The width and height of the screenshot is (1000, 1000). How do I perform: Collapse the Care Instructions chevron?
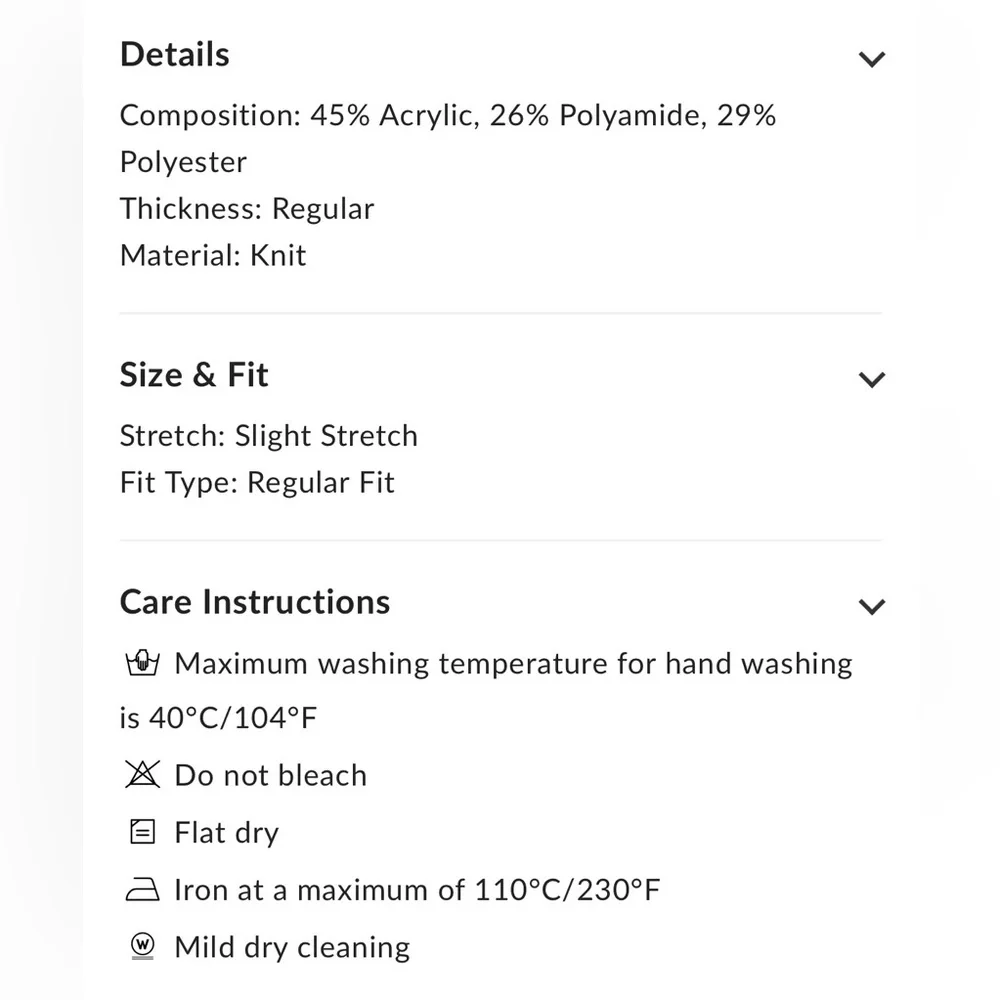(x=872, y=607)
